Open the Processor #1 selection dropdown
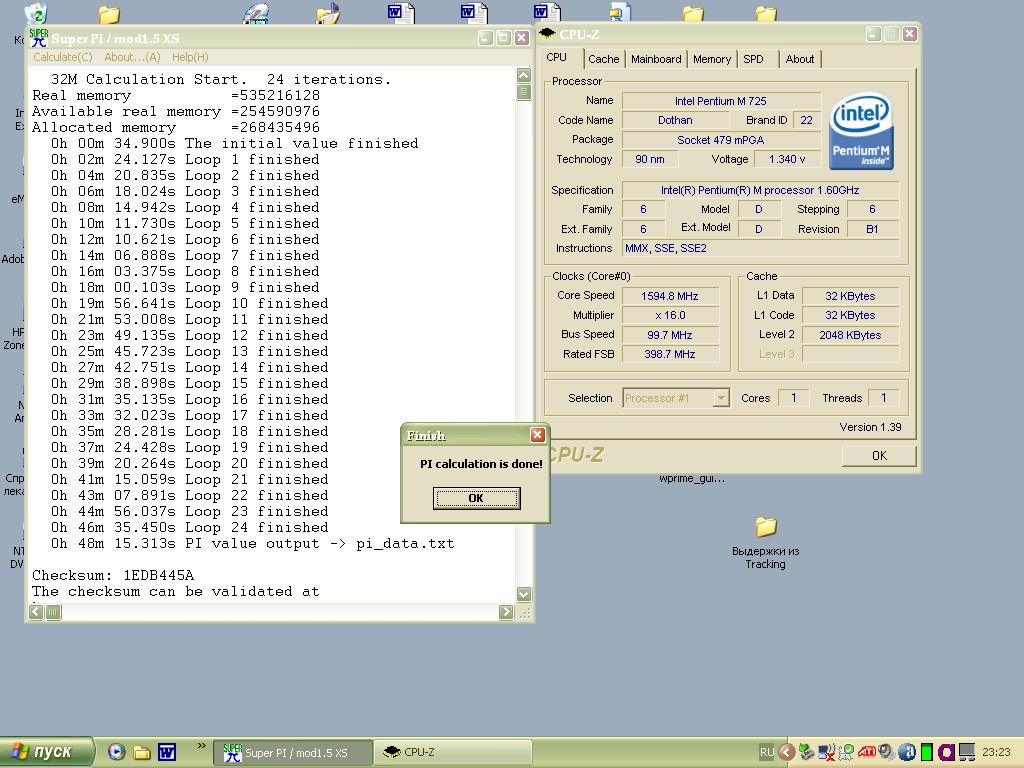Image resolution: width=1024 pixels, height=768 pixels. click(721, 398)
